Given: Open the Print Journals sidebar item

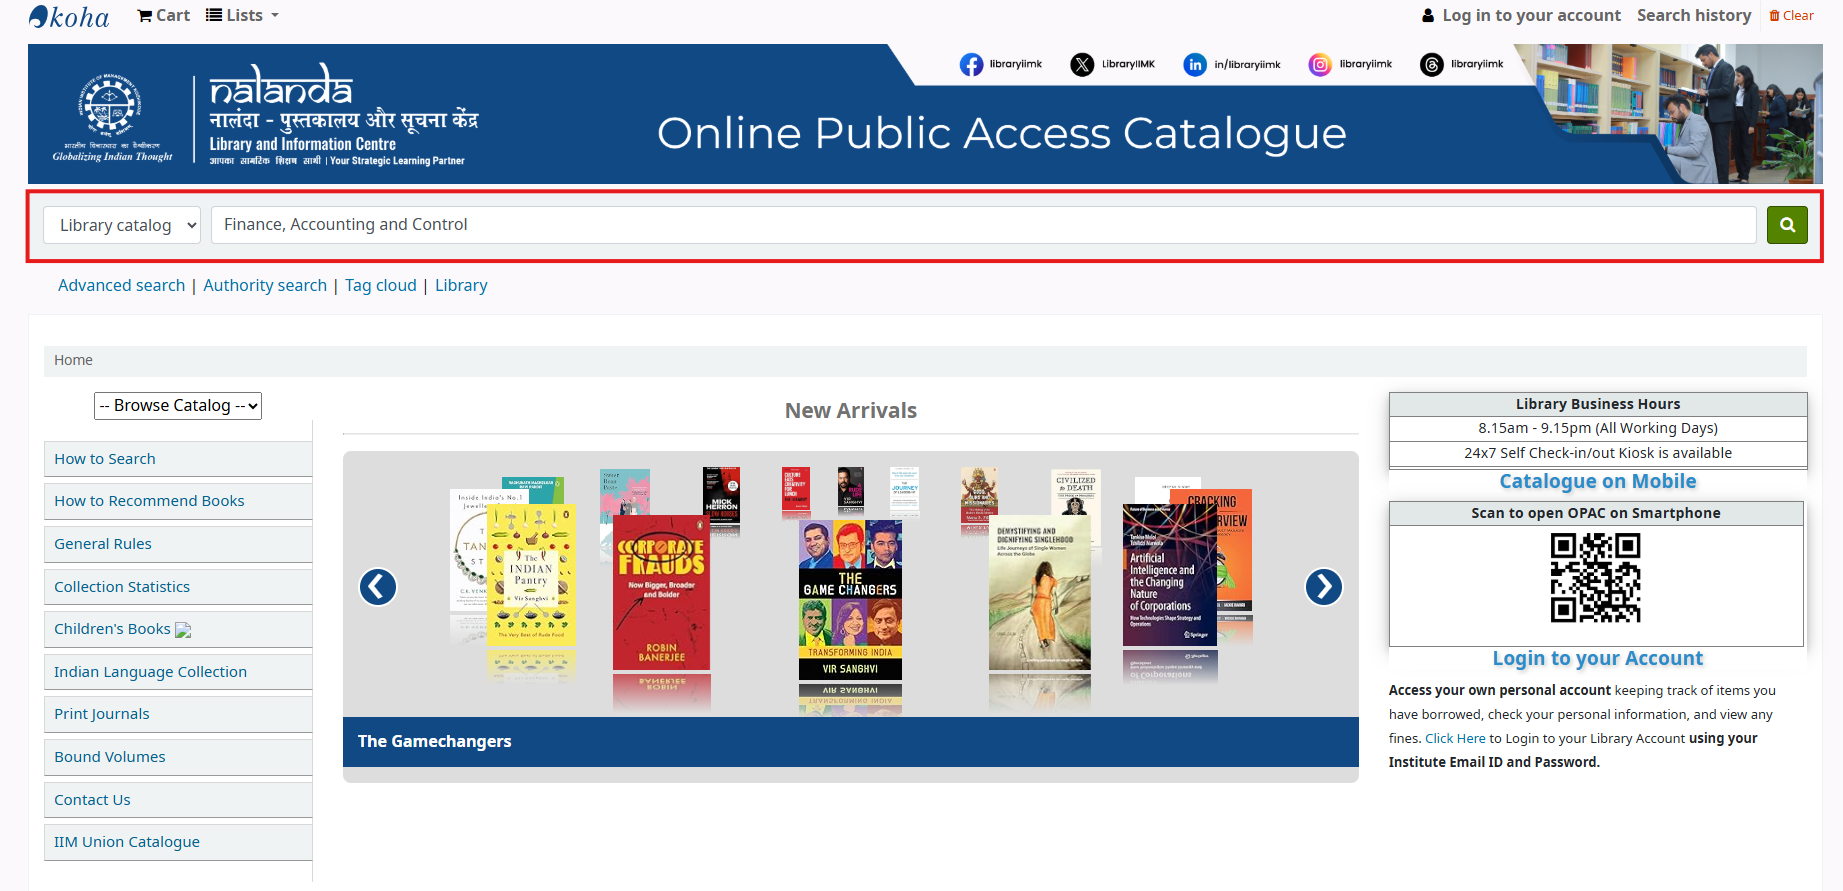Looking at the screenshot, I should (102, 714).
